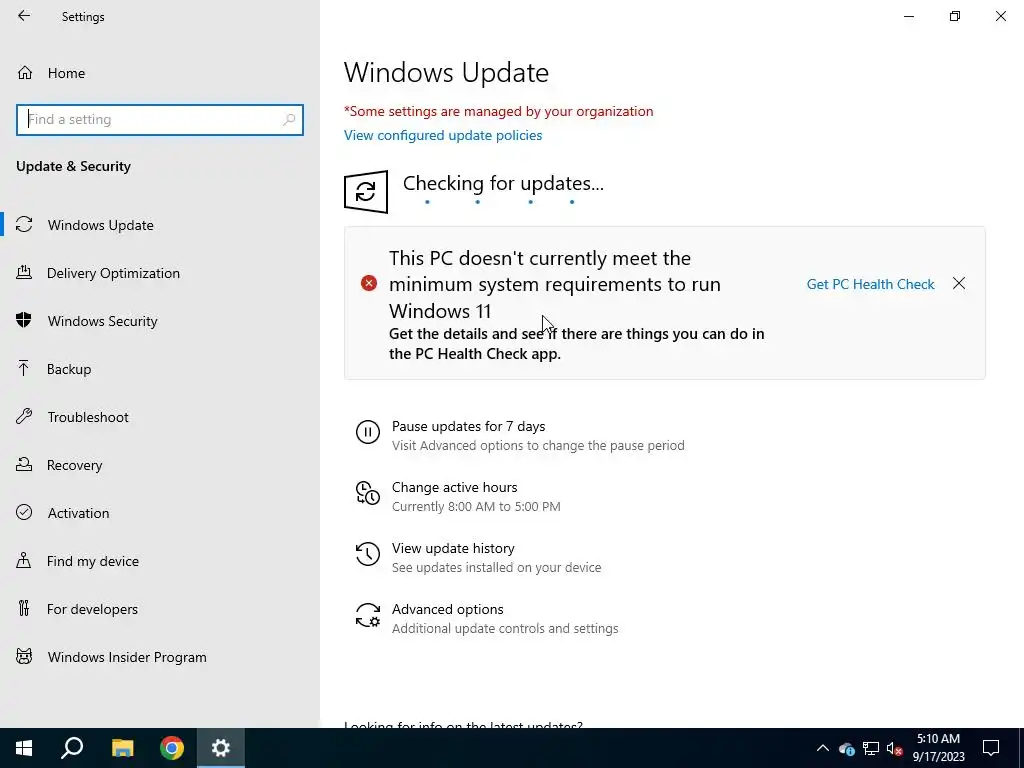Click the pause circle icon

368,432
